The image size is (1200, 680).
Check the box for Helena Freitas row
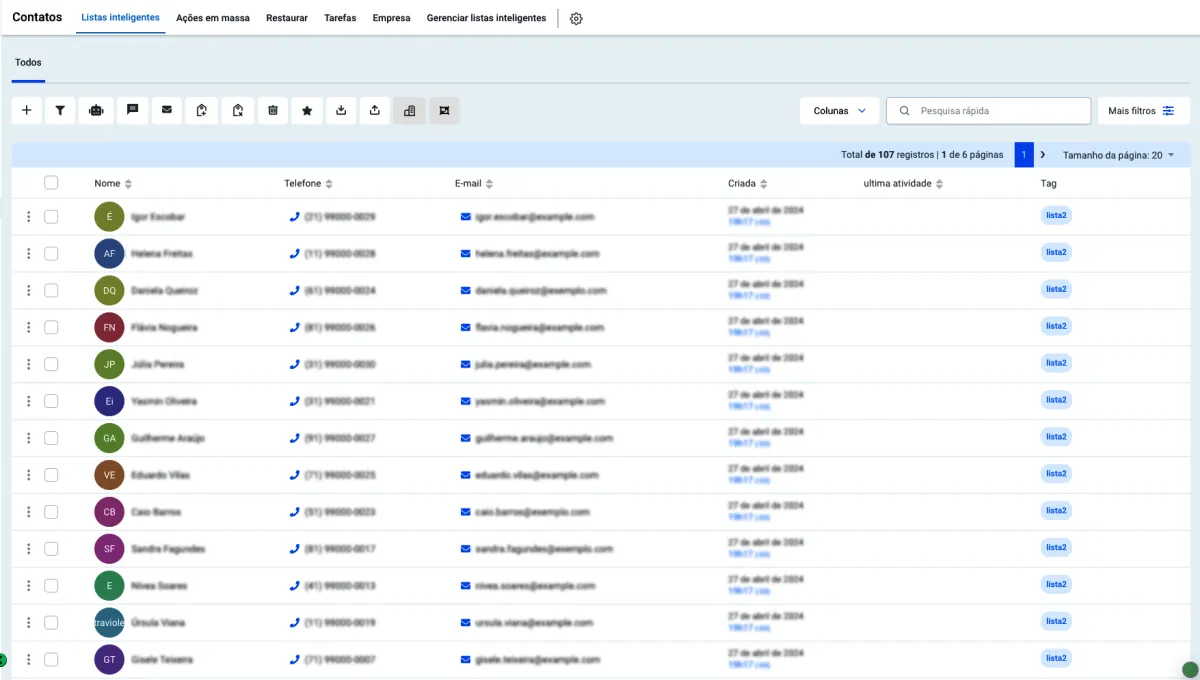(51, 254)
